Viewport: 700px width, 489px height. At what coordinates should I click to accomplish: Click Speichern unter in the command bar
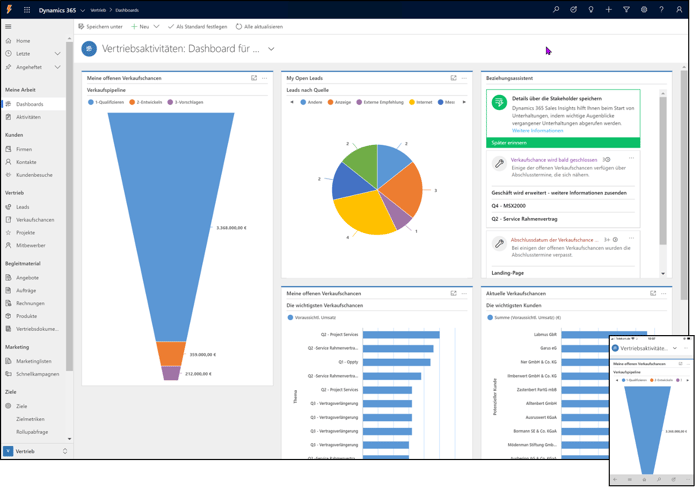[x=100, y=27]
